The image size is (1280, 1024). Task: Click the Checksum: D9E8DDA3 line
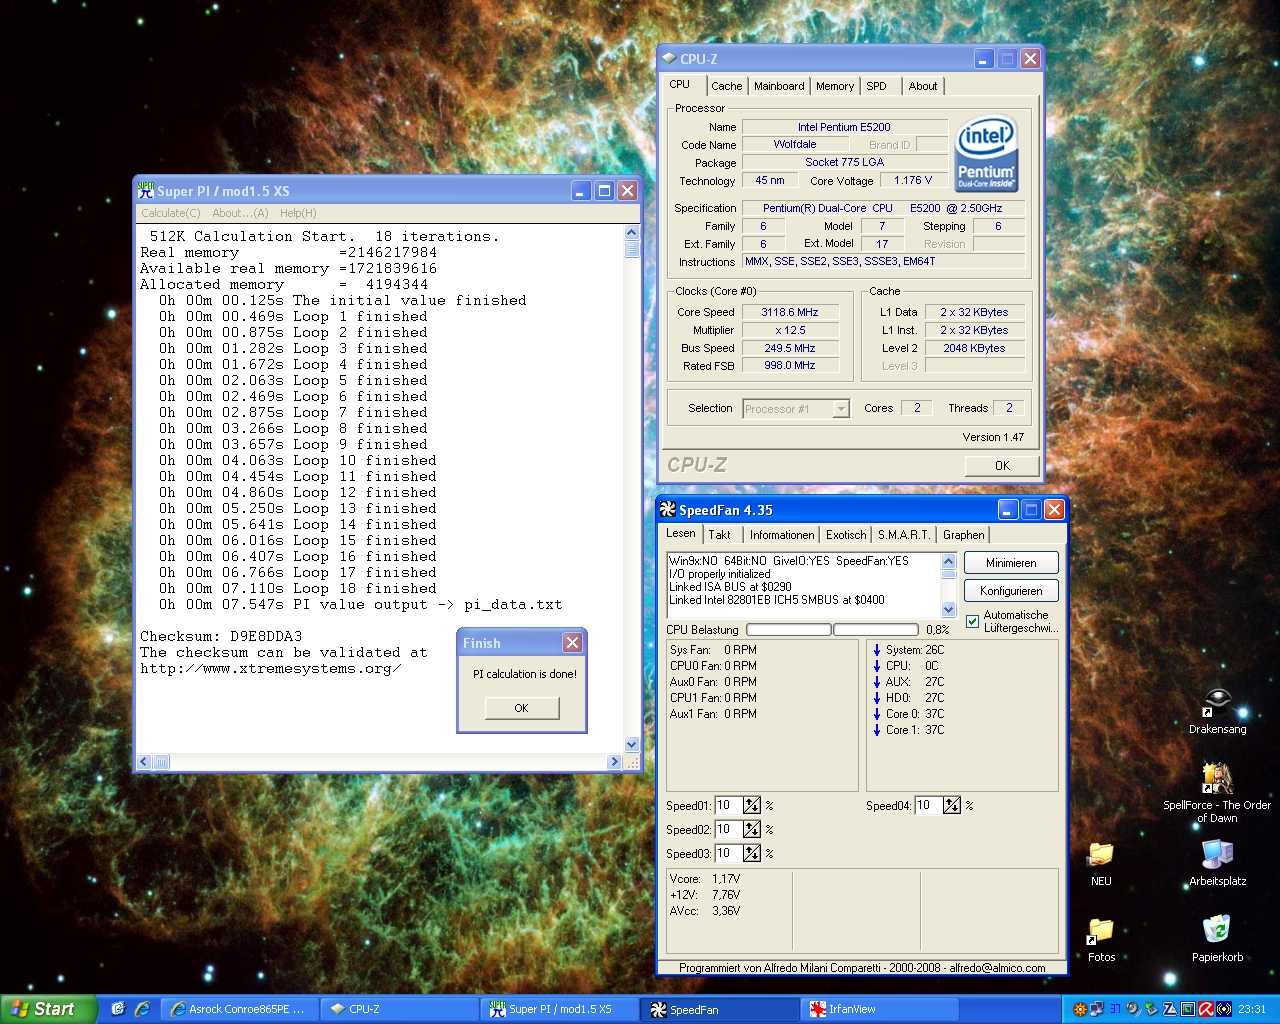(221, 637)
